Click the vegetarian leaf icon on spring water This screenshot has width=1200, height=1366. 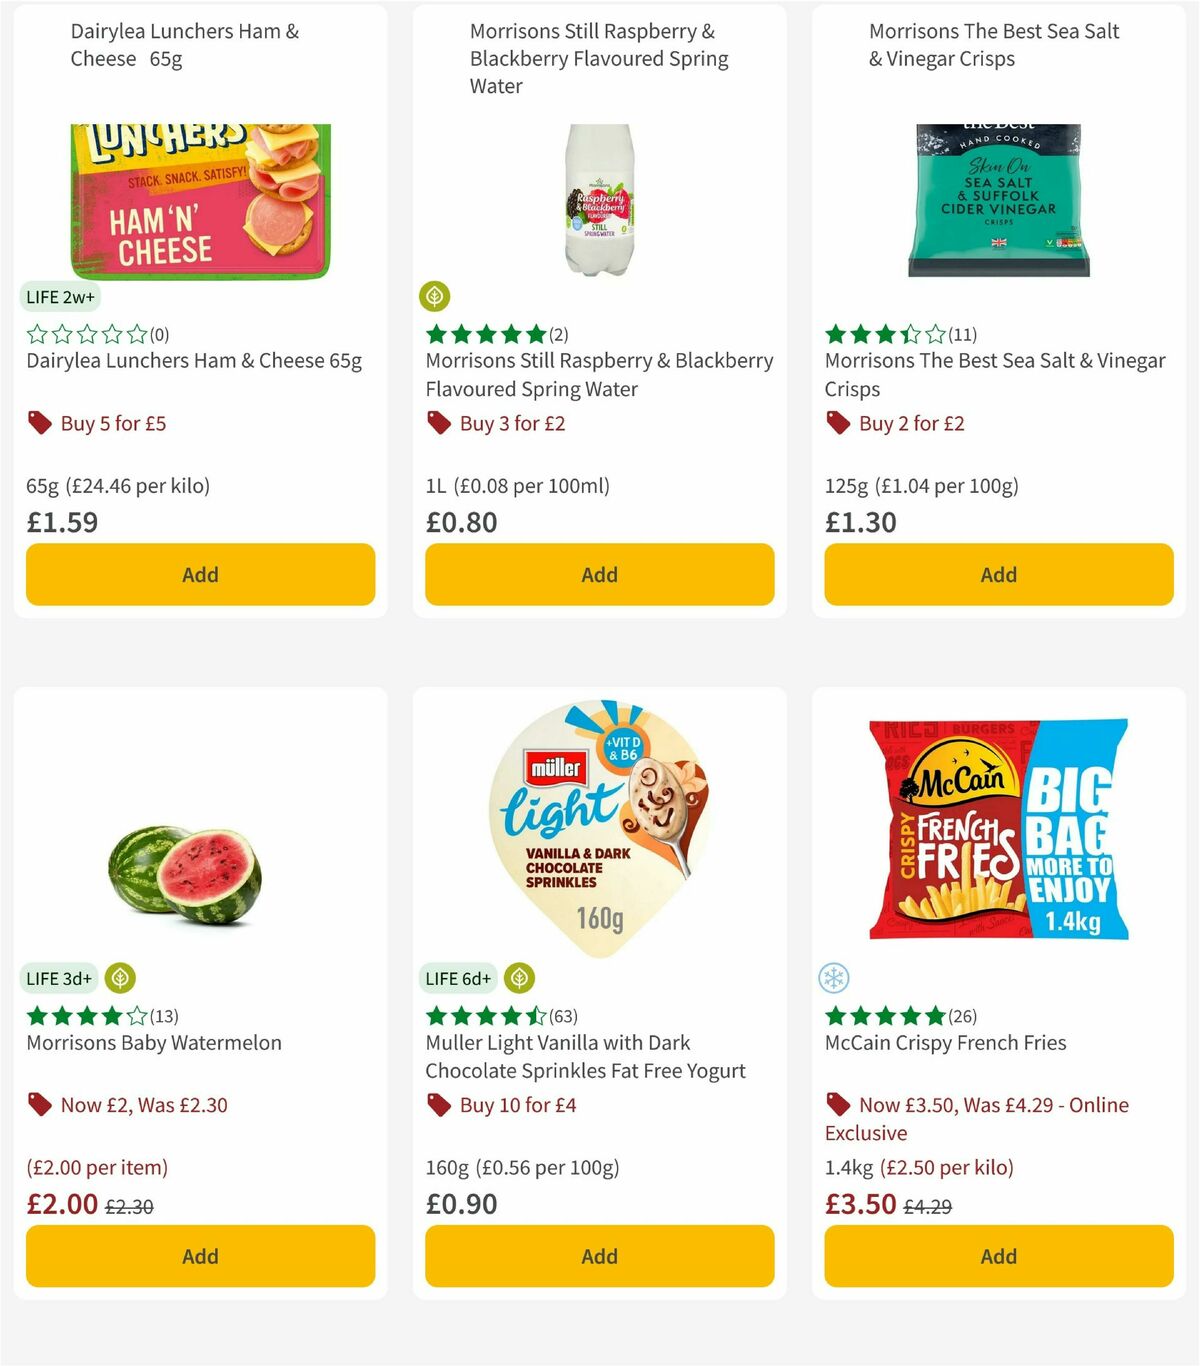pyautogui.click(x=436, y=296)
